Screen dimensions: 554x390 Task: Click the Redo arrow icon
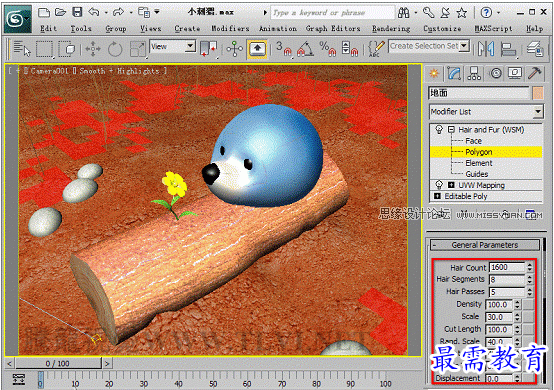coord(118,13)
